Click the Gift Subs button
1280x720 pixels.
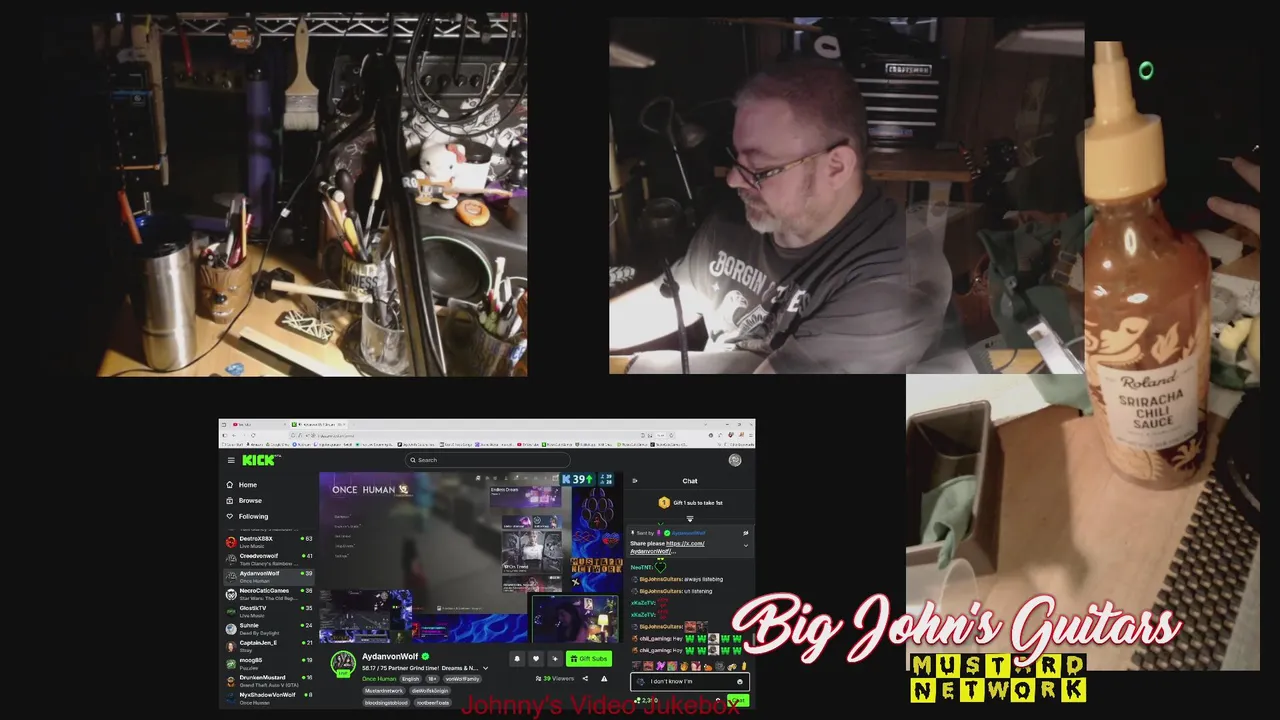589,658
